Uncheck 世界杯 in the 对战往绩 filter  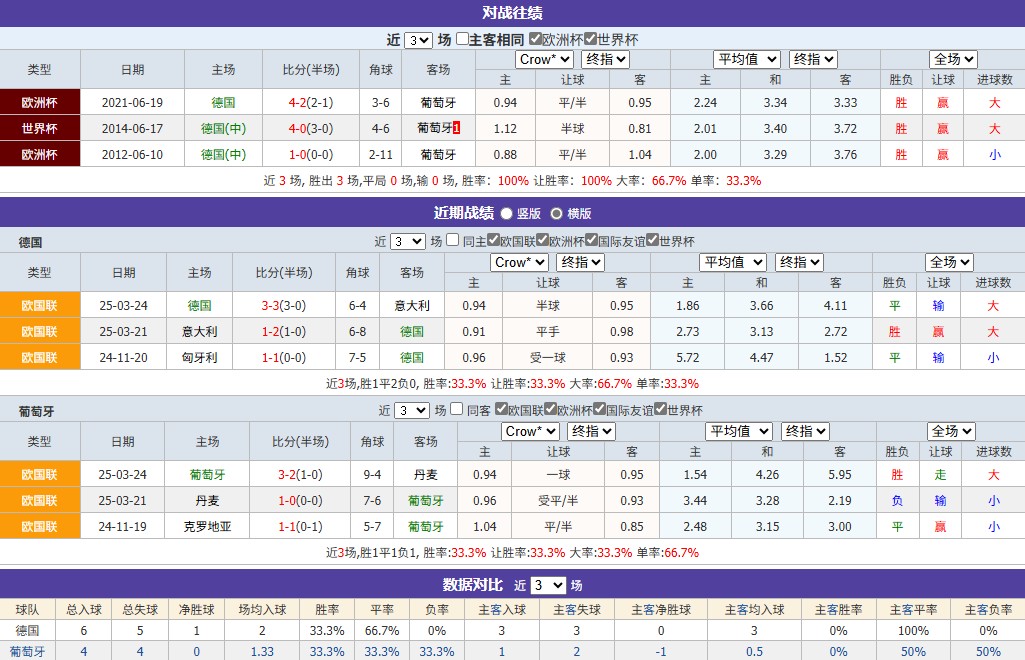[590, 40]
